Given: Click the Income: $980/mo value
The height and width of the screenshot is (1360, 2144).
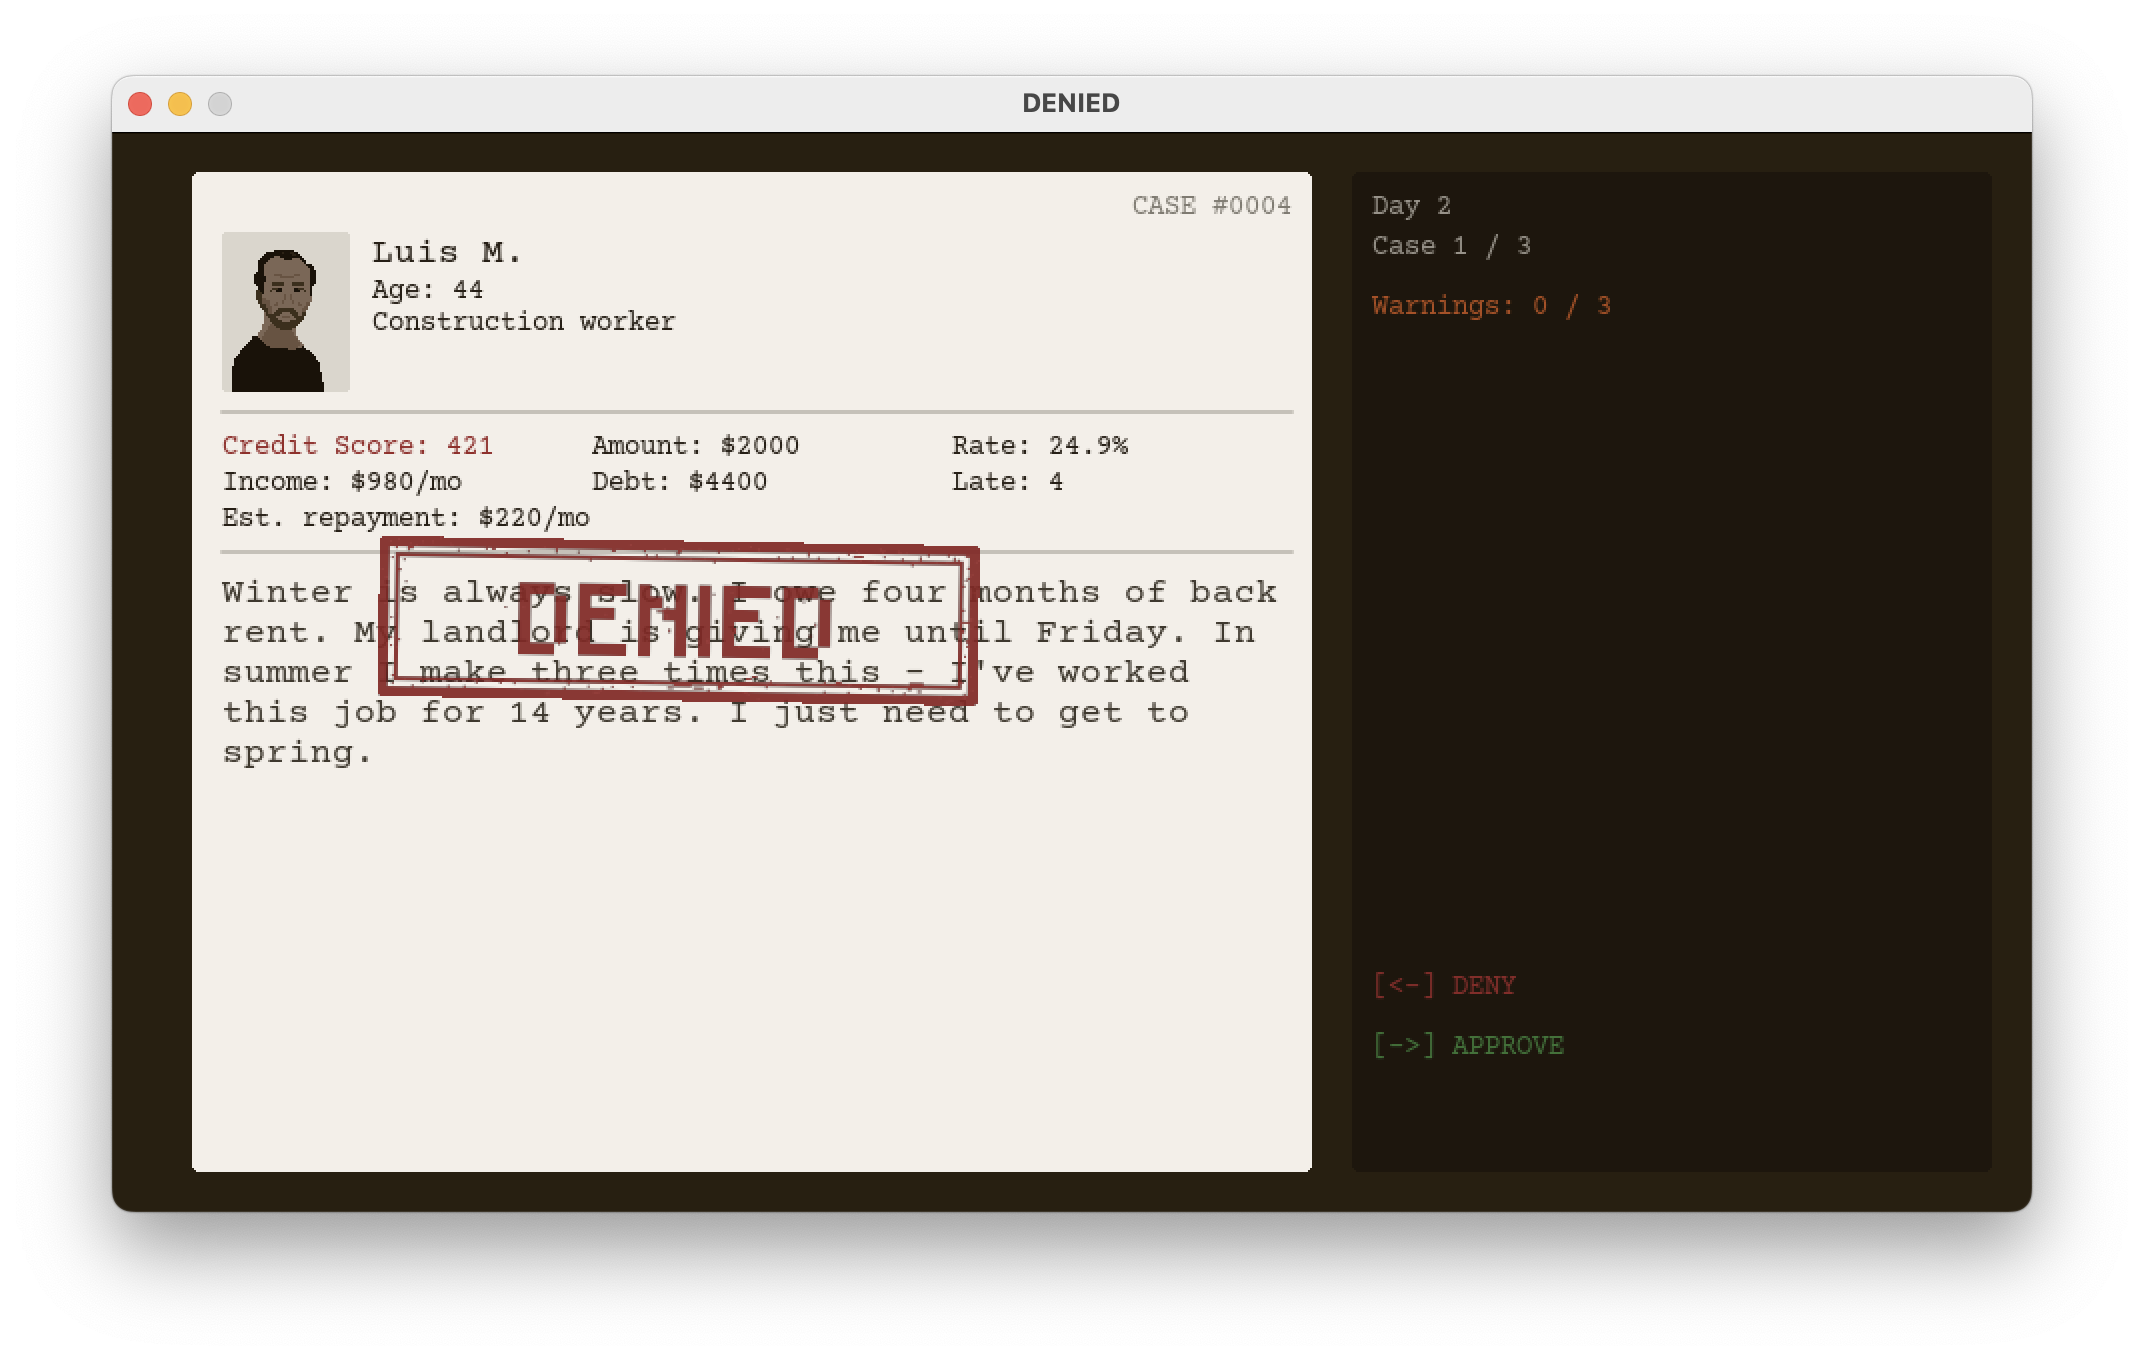Looking at the screenshot, I should click(x=342, y=482).
